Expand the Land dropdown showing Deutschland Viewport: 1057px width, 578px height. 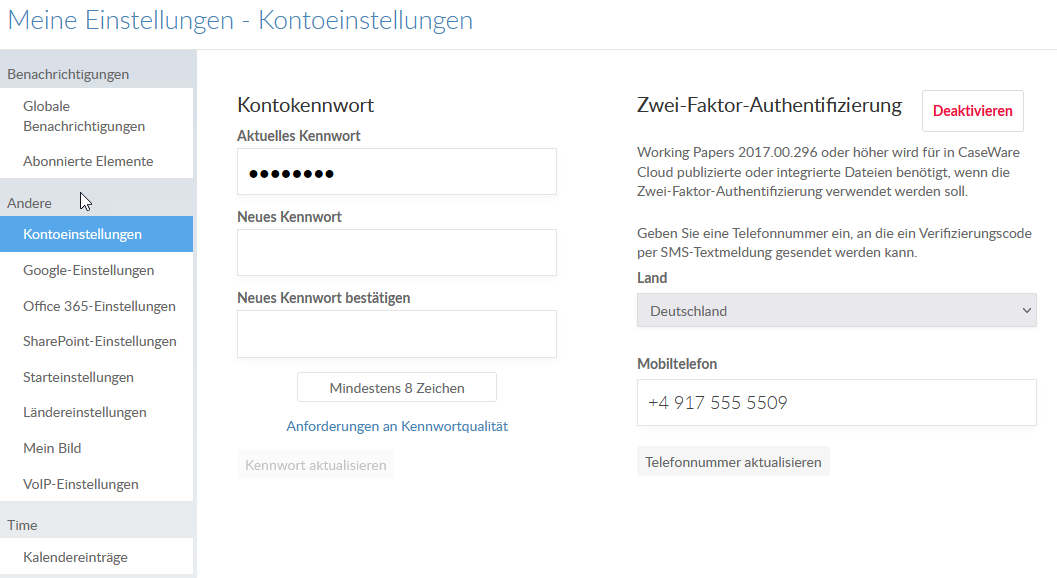pos(837,311)
